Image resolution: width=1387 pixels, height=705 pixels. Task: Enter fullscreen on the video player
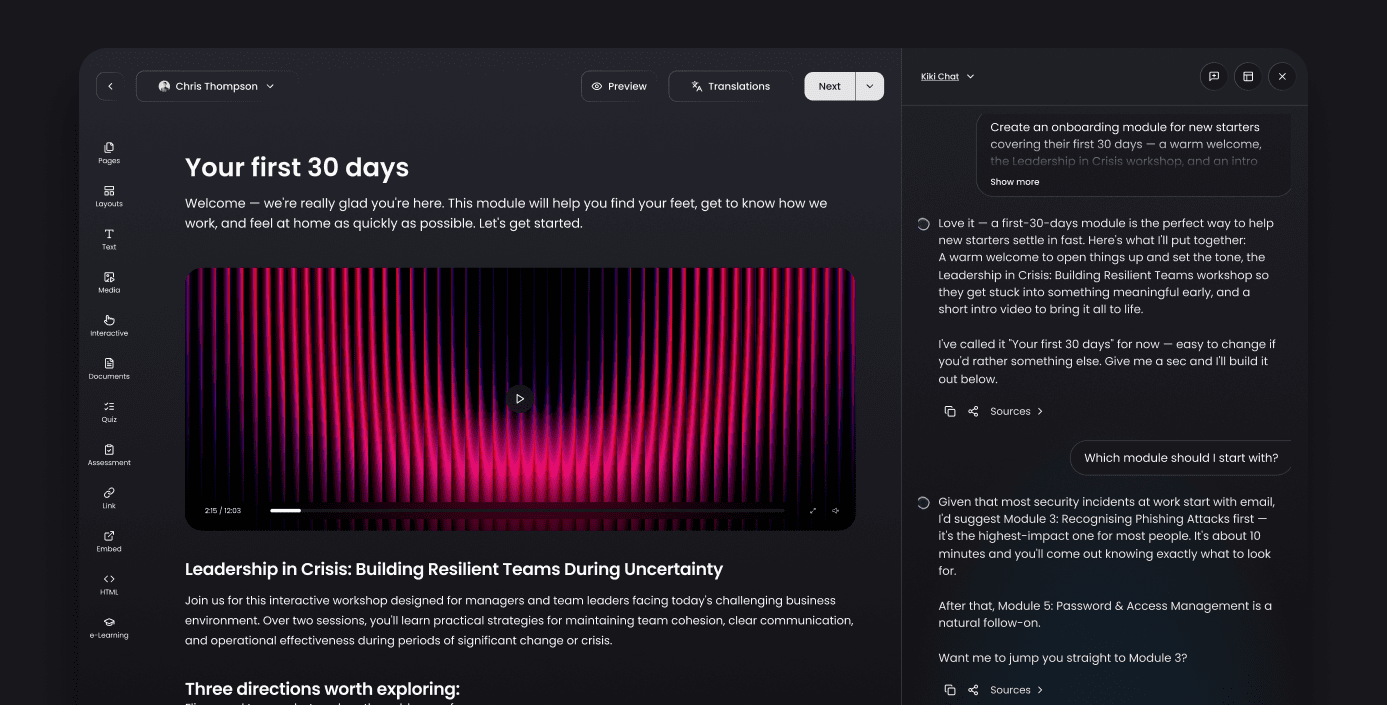click(x=813, y=511)
